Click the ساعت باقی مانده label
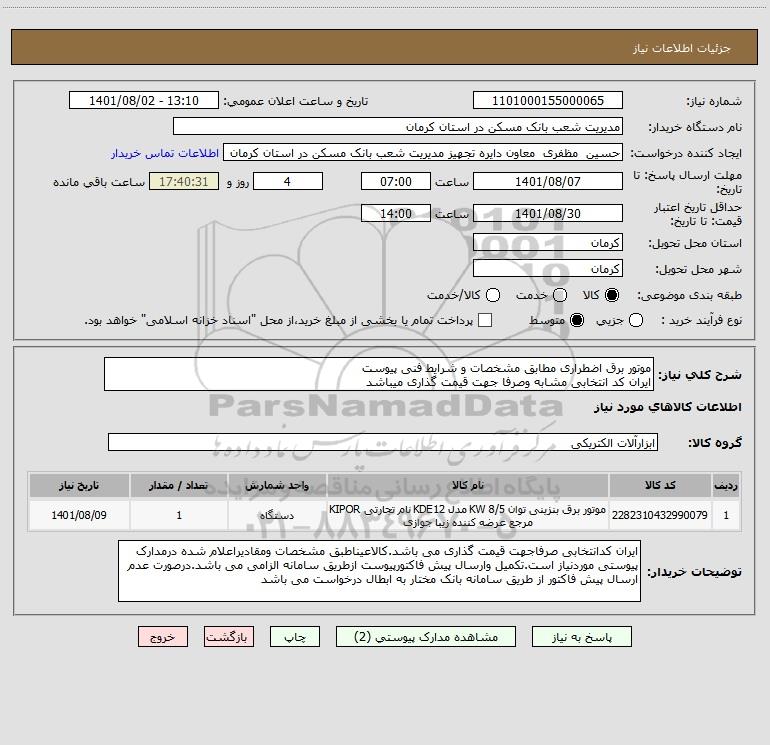Image resolution: width=770 pixels, height=745 pixels. [99, 182]
